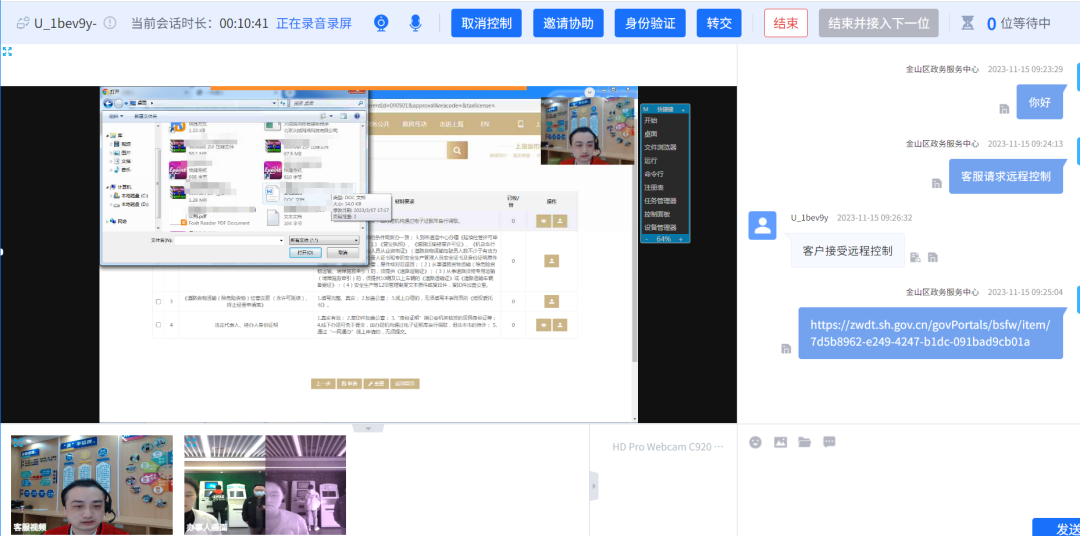Click the back arrow in file dialog

pyautogui.click(x=107, y=103)
